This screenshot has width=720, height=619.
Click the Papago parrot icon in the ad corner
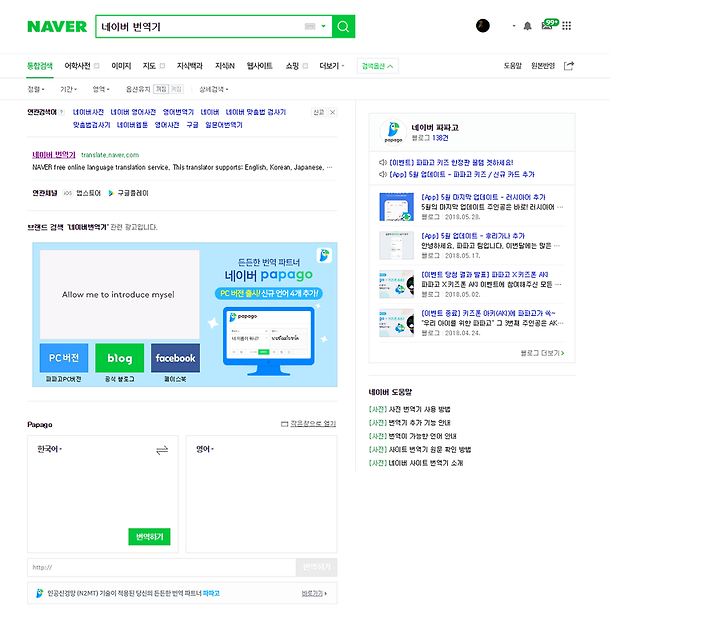[x=324, y=255]
